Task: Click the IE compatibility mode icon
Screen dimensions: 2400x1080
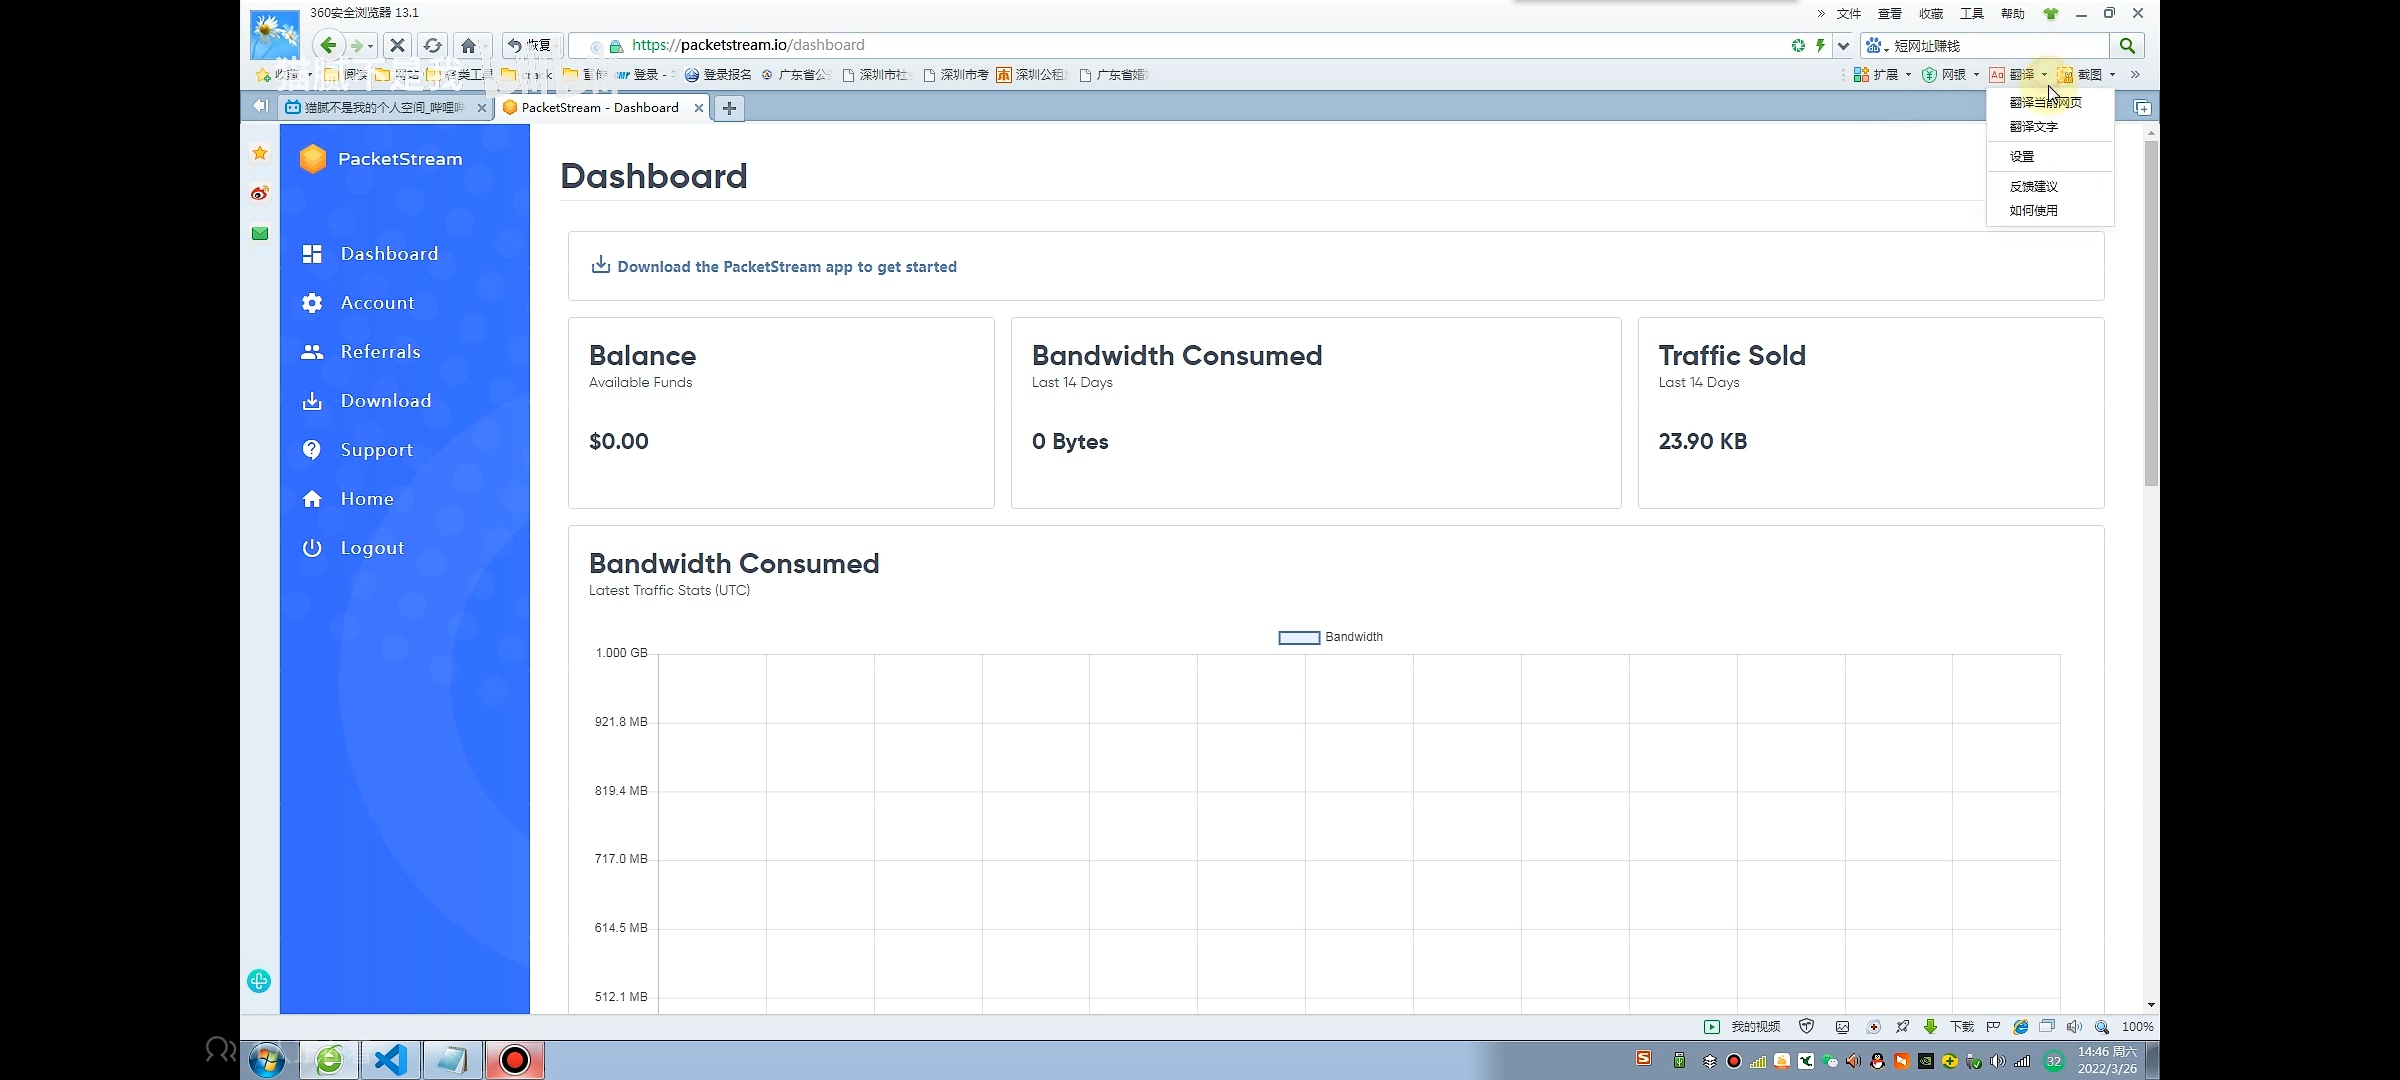Action: 2020,1027
